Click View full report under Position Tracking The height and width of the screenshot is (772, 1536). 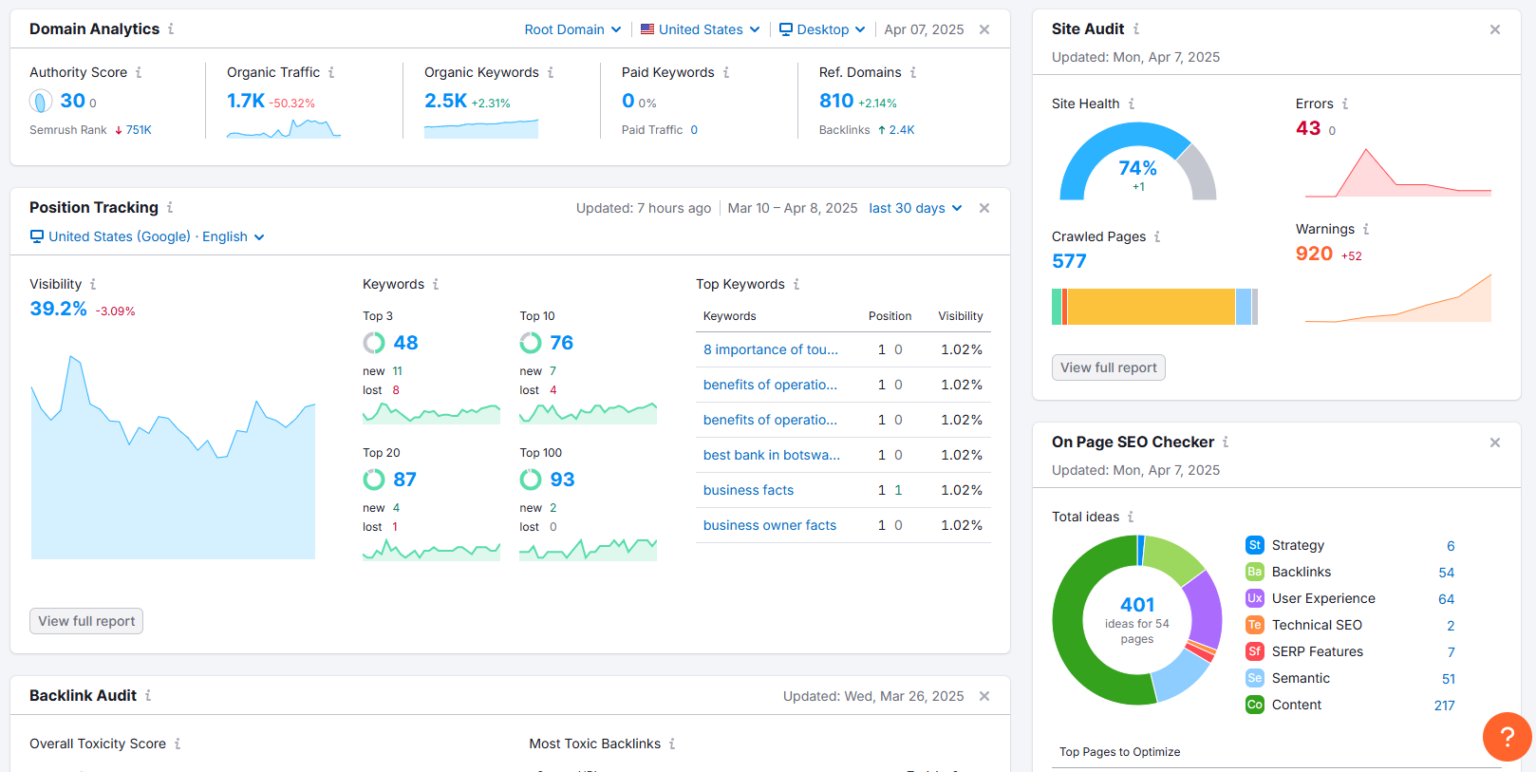click(86, 620)
